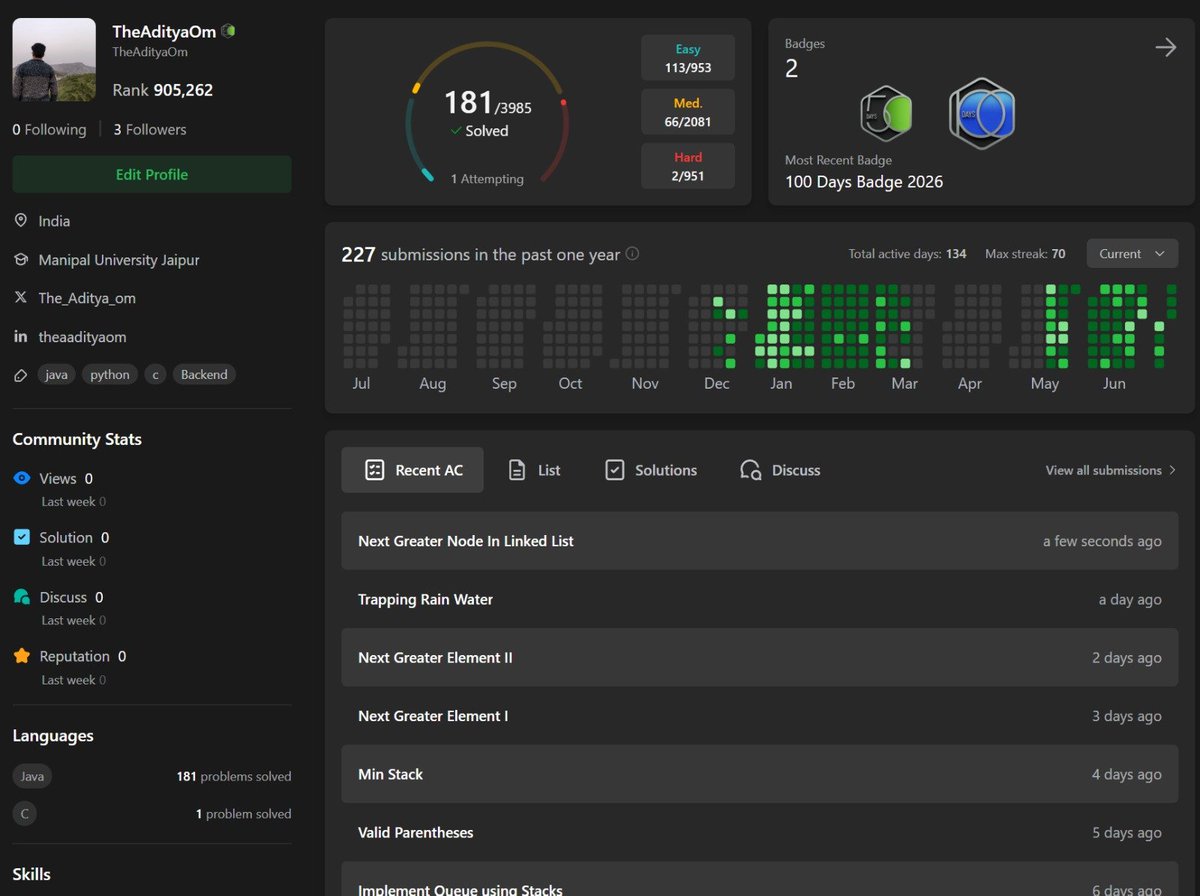Click the profile avatar photo
The height and width of the screenshot is (896, 1200).
(x=54, y=60)
